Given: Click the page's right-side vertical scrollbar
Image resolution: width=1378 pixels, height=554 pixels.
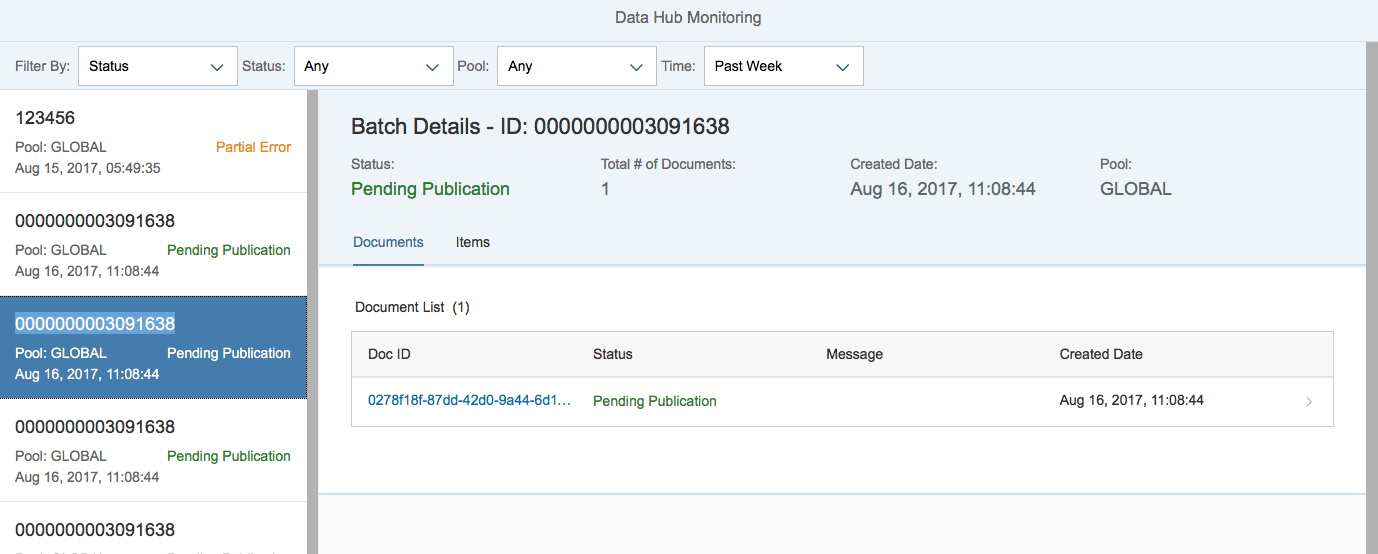Looking at the screenshot, I should point(1372,298).
